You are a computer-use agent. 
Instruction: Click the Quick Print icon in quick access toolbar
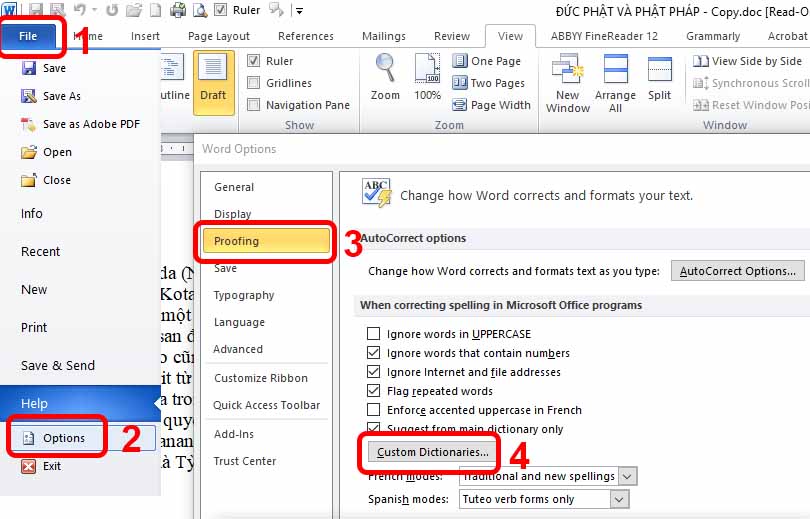coord(178,10)
